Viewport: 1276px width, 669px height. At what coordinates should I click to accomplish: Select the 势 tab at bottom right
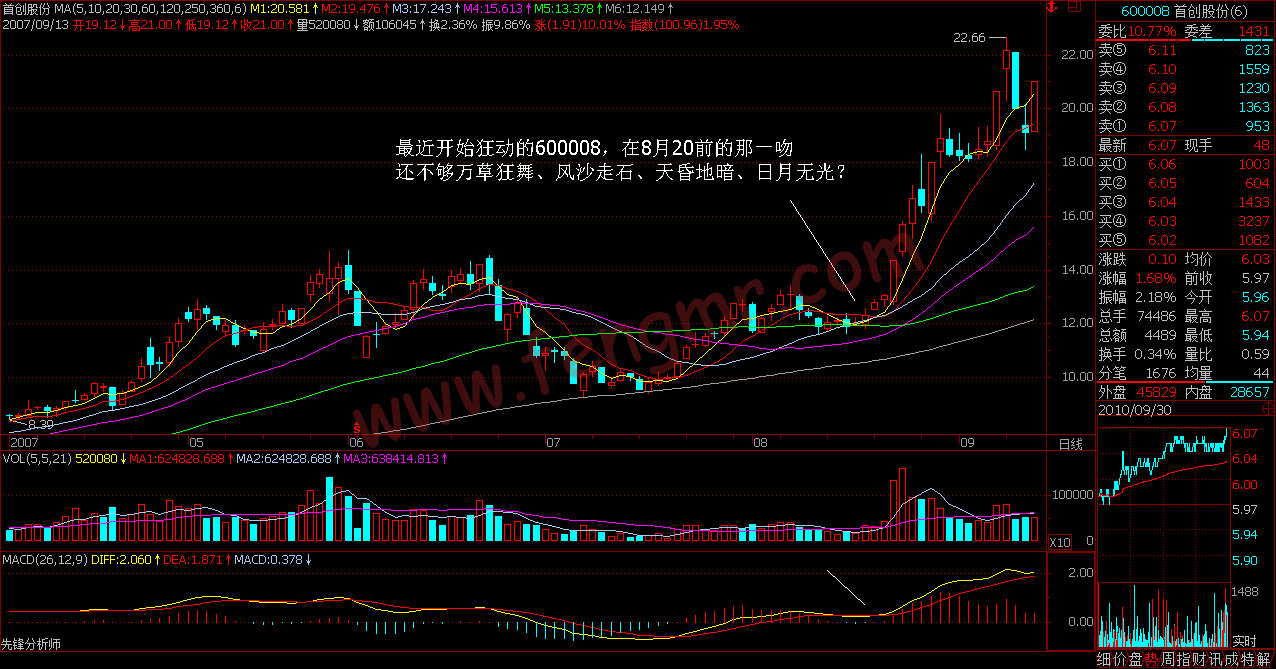point(1151,659)
